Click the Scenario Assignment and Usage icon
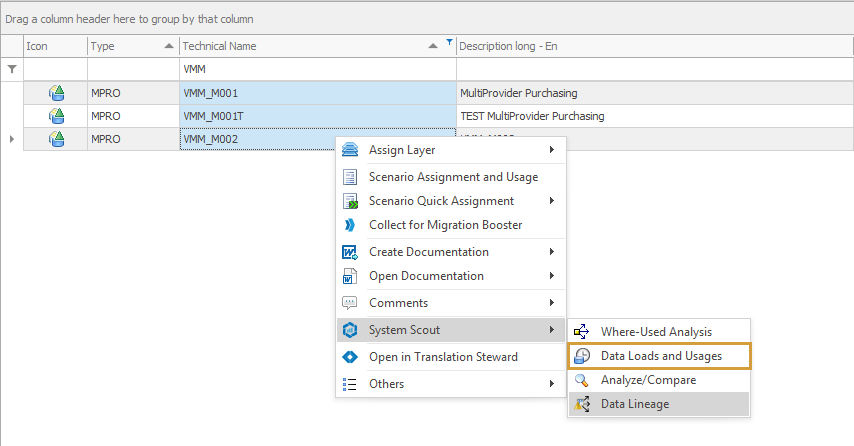 tap(350, 177)
